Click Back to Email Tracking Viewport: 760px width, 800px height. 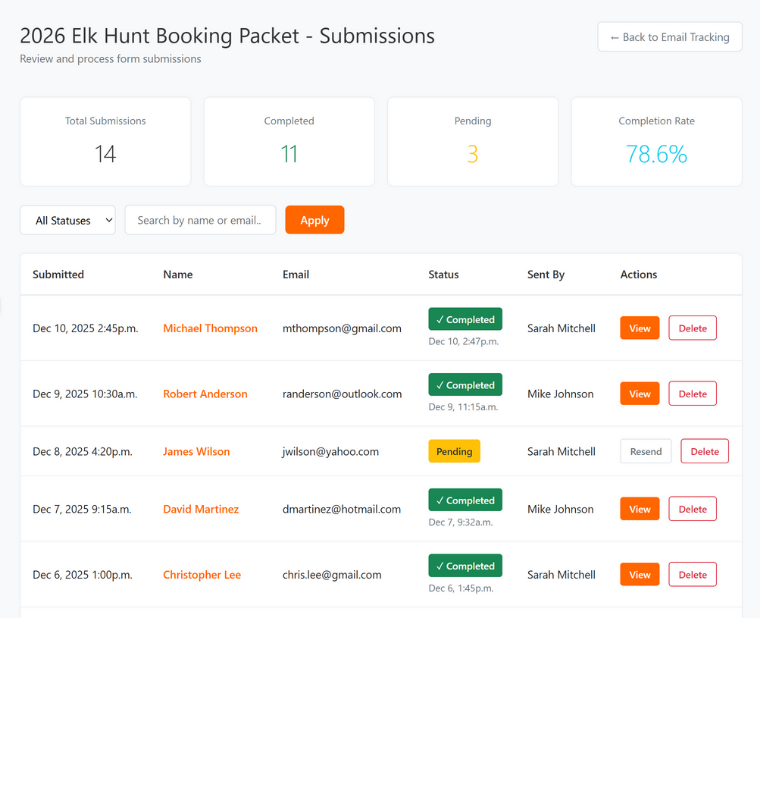tap(669, 36)
